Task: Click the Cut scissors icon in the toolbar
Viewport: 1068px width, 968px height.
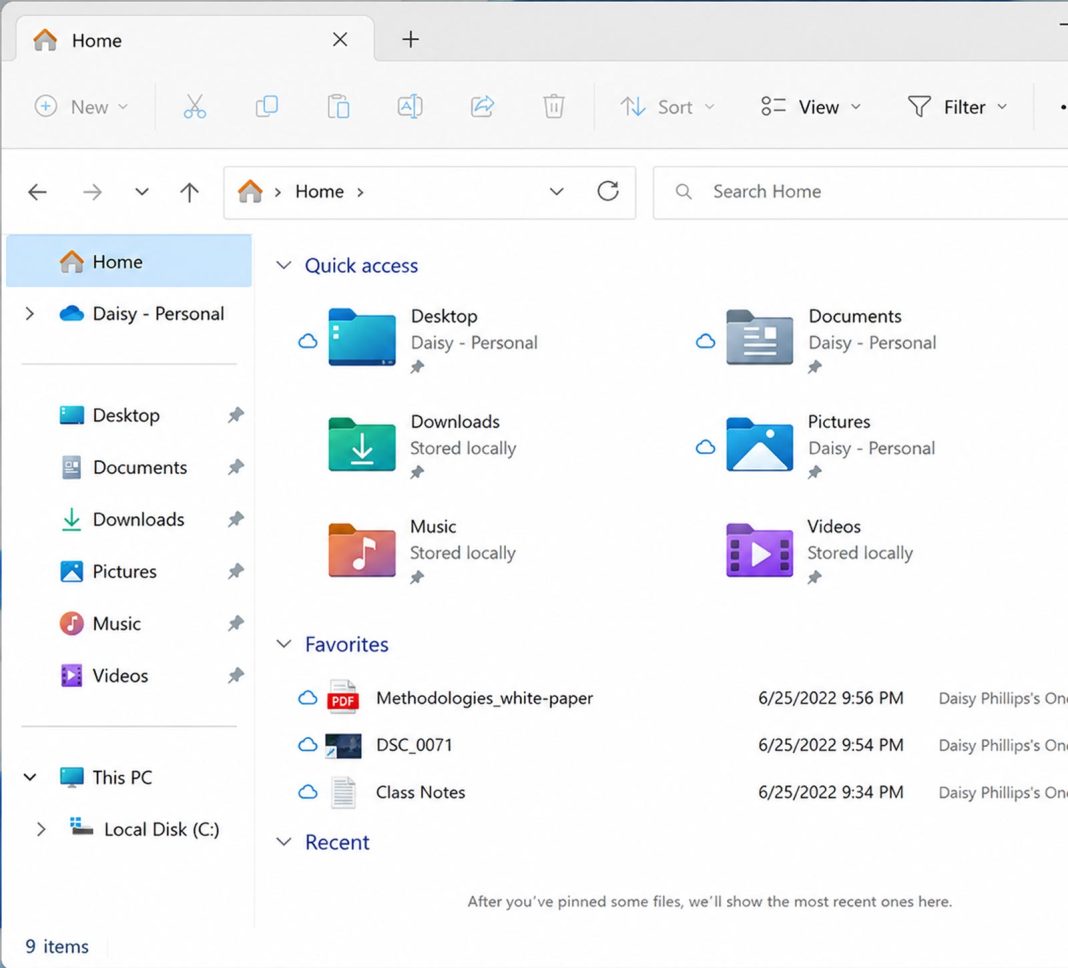Action: (195, 107)
